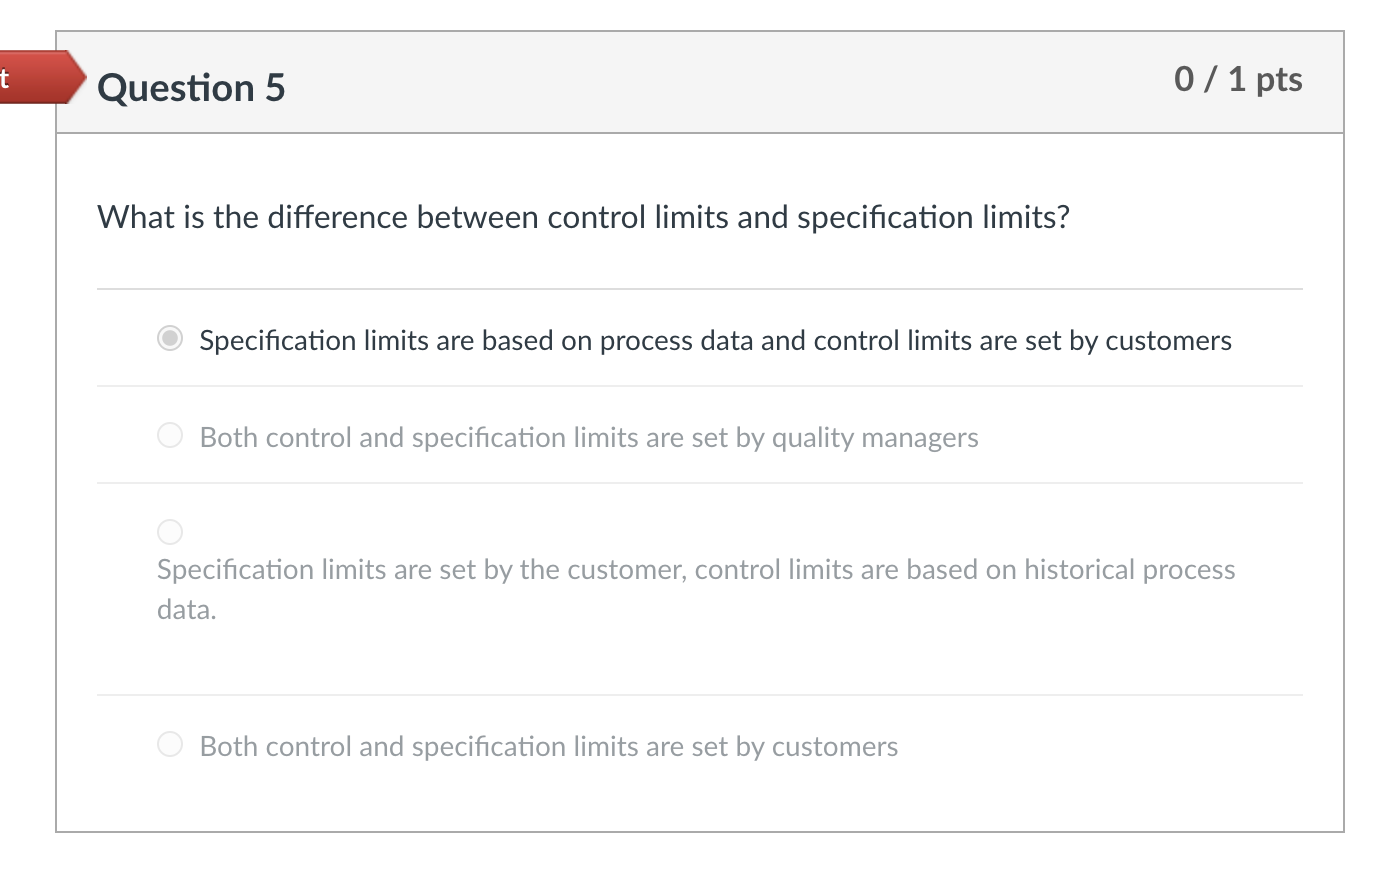Click 'pts' in the points label
This screenshot has width=1398, height=886.
pyautogui.click(x=1279, y=79)
